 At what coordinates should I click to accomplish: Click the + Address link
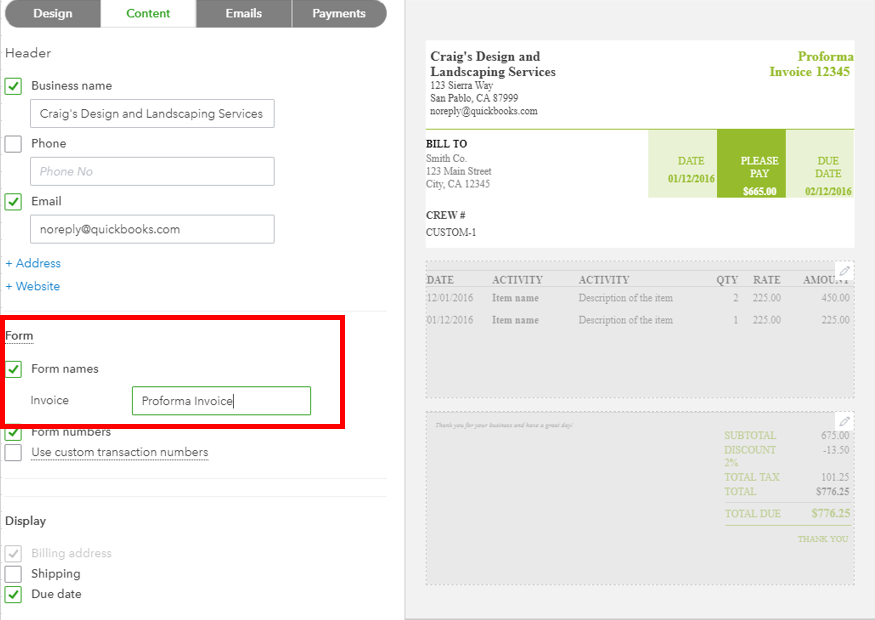33,264
